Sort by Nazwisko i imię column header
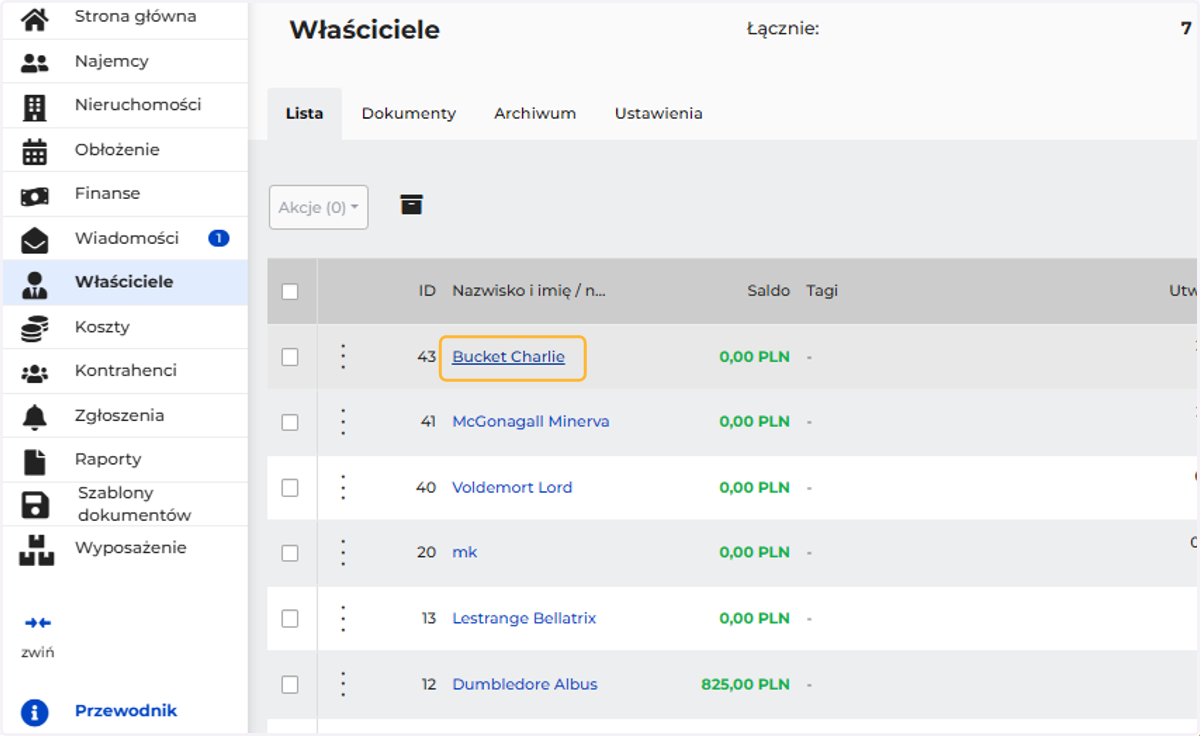The image size is (1200, 736). coord(529,291)
